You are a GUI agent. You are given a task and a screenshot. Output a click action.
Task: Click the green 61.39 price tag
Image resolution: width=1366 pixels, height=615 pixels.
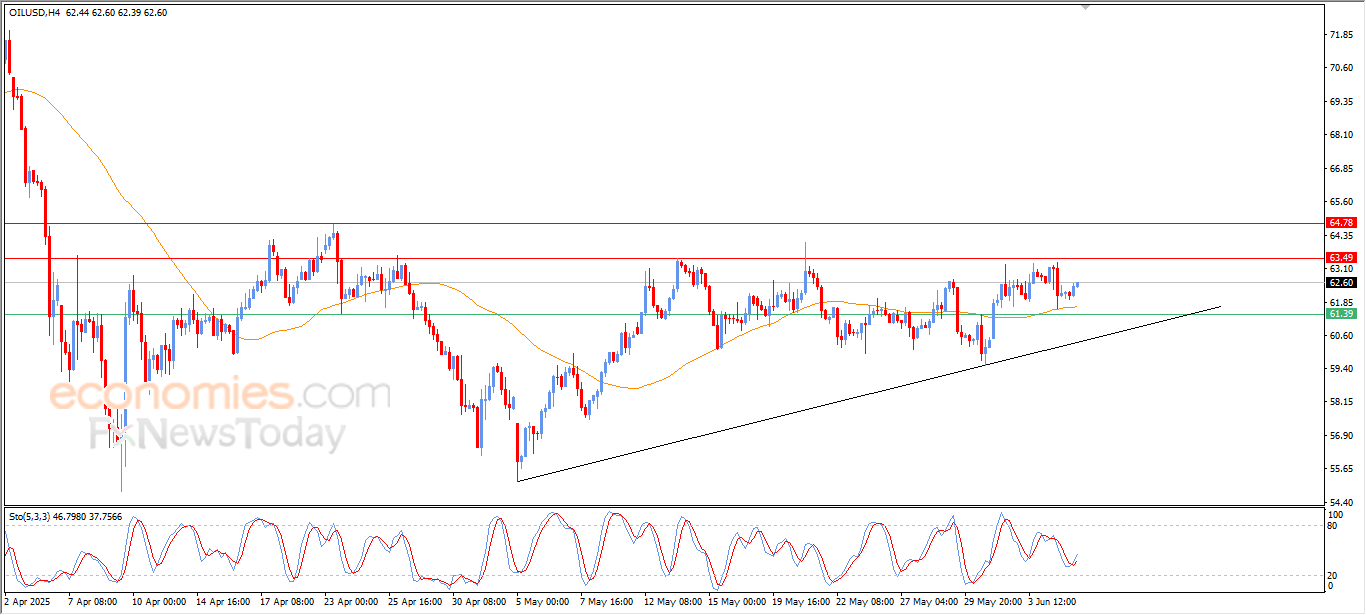click(1341, 313)
